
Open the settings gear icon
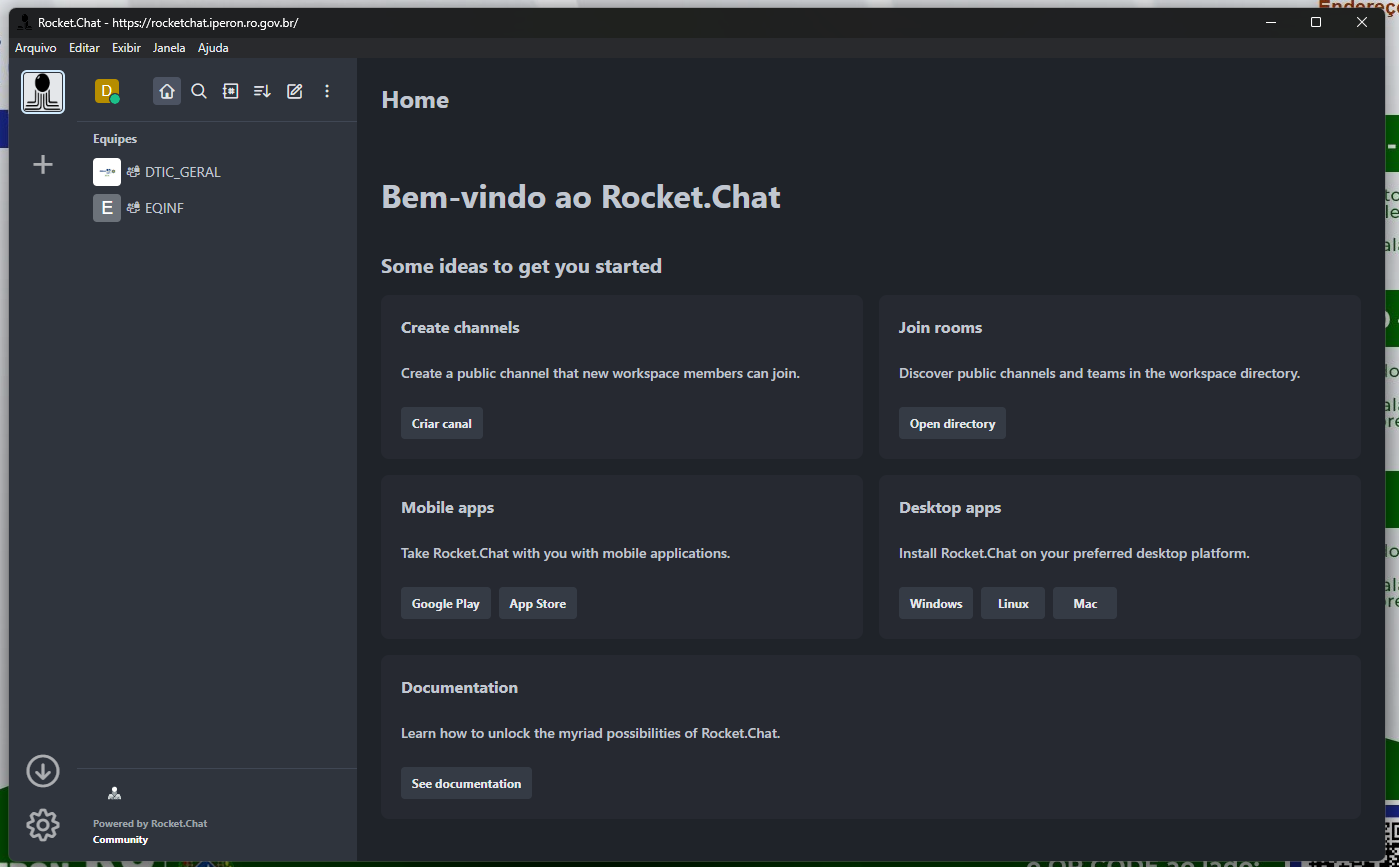43,825
